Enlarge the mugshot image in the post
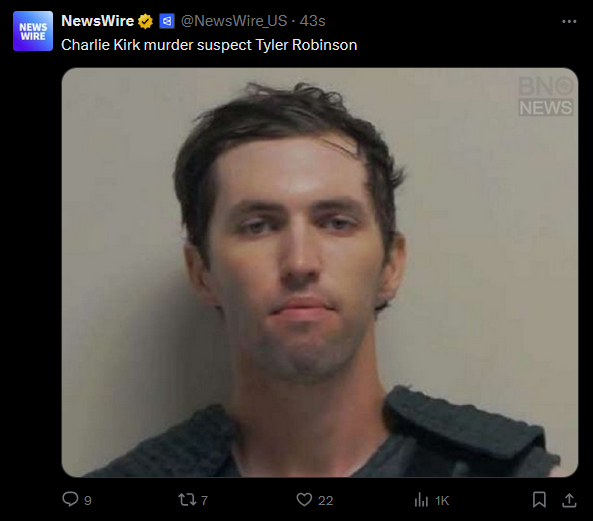The width and height of the screenshot is (593, 521). [320, 272]
